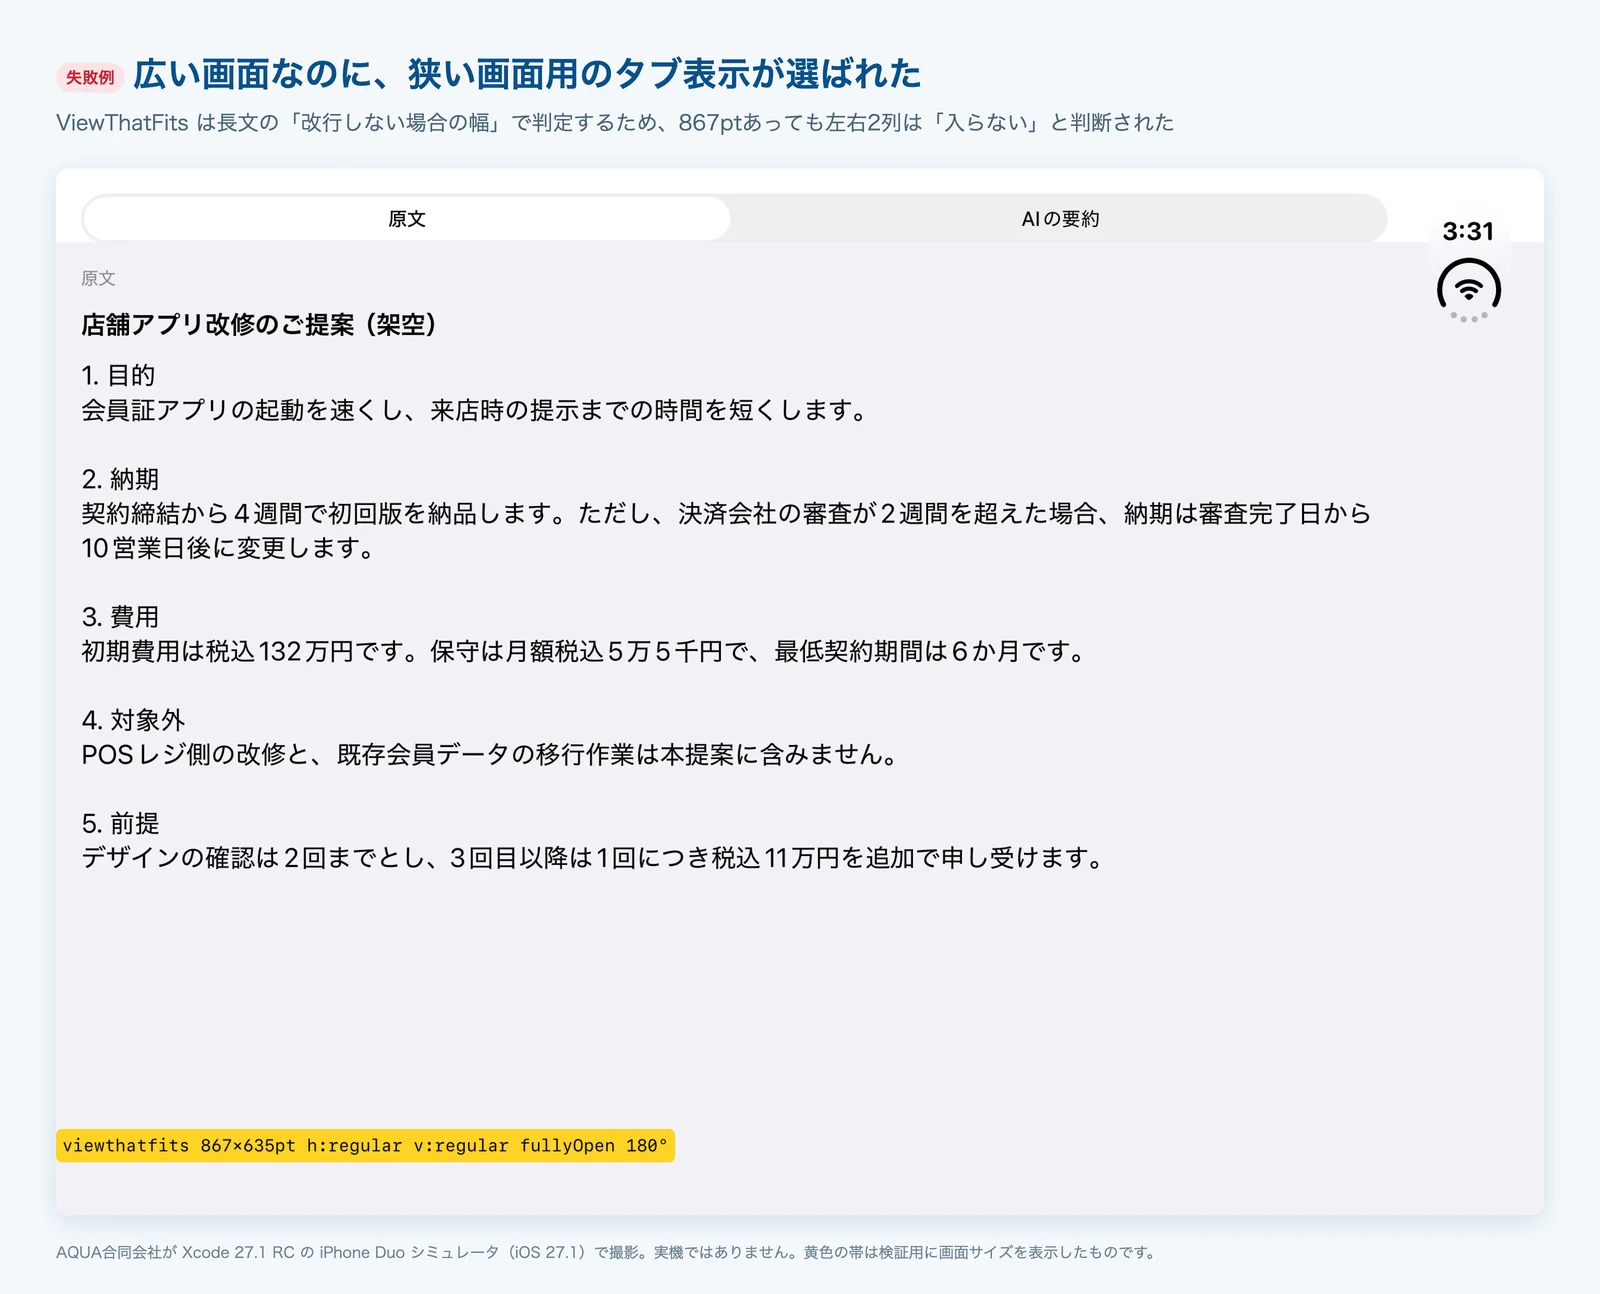This screenshot has width=1600, height=1294.
Task: Switch to the AIの要約 tab
Action: tap(1060, 218)
